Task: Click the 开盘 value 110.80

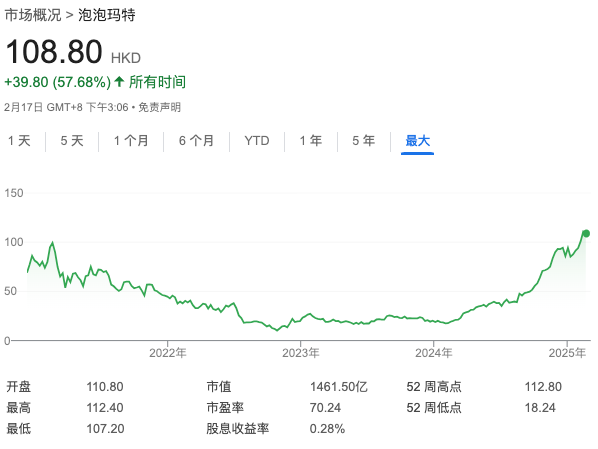Action: click(x=105, y=387)
